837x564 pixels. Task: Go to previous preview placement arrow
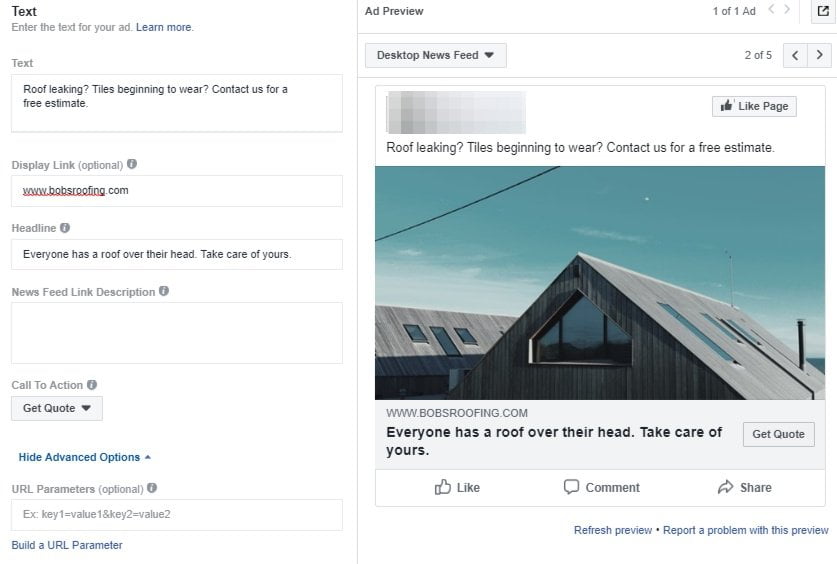pos(795,55)
